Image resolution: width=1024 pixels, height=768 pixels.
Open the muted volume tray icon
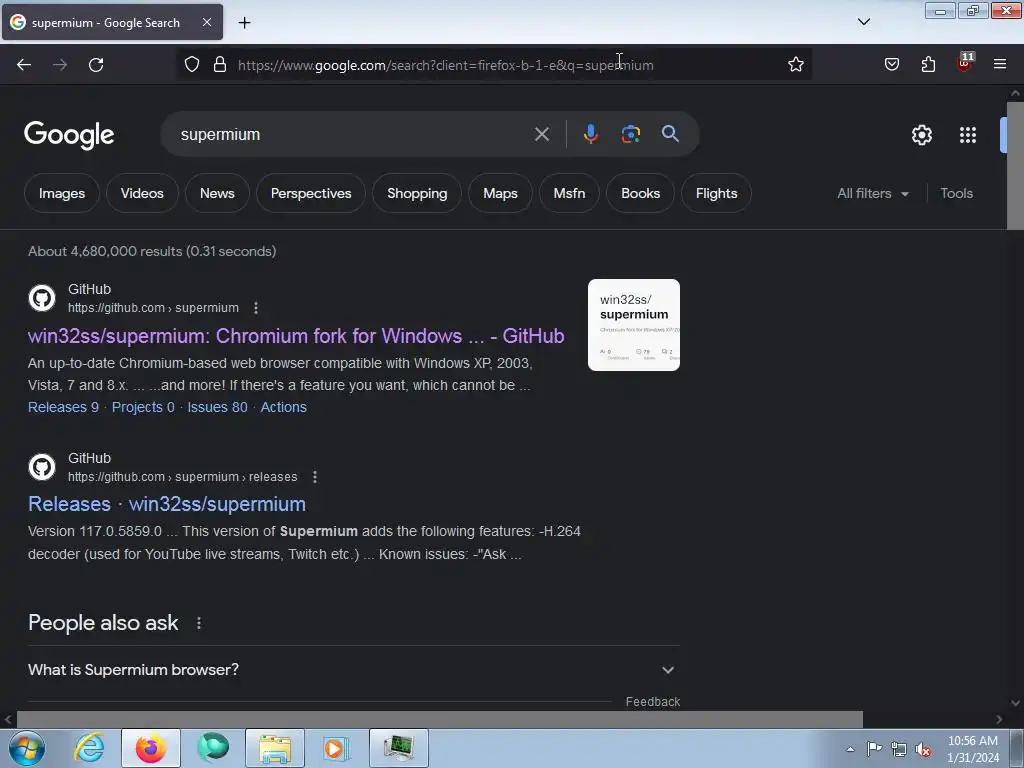pyautogui.click(x=923, y=749)
